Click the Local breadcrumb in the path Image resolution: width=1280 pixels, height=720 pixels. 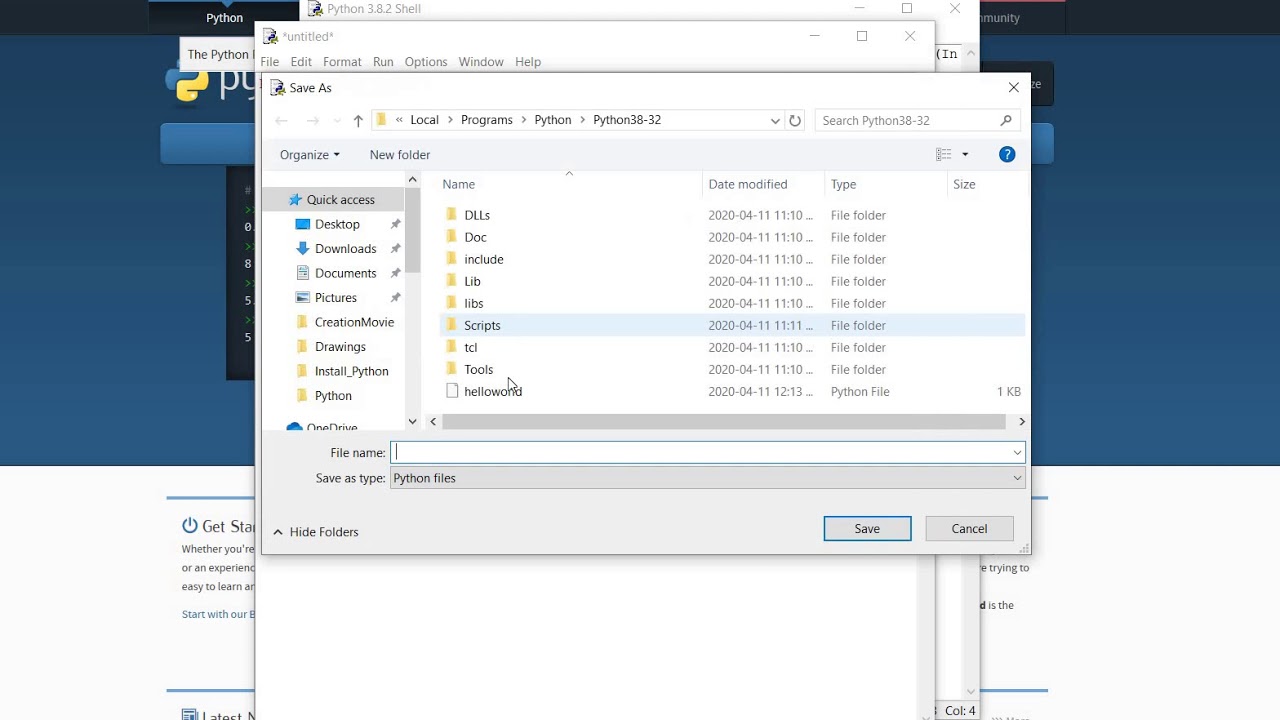tap(424, 120)
